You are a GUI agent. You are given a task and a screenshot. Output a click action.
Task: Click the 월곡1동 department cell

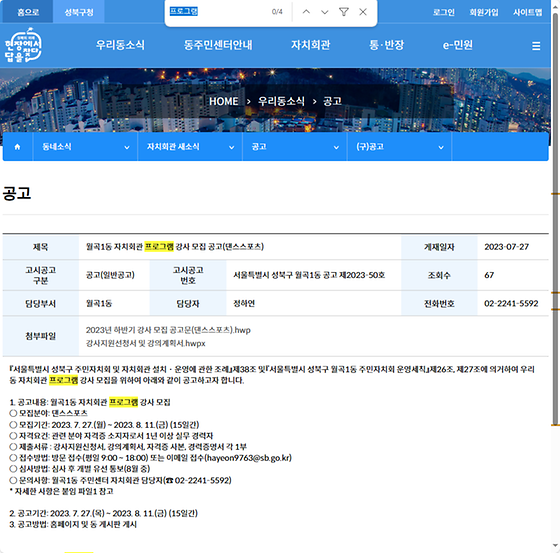pos(99,303)
